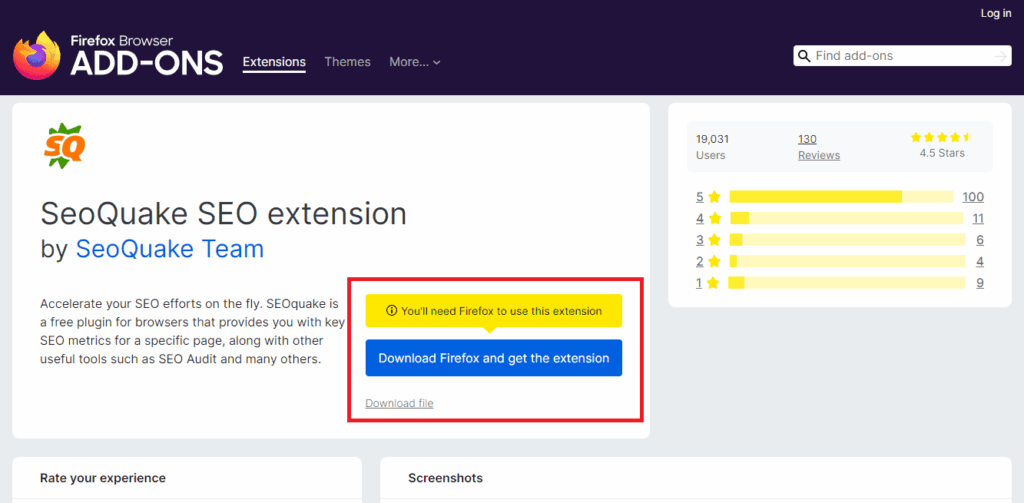
Task: Click the 4-star rating bar
Action: tap(847, 218)
